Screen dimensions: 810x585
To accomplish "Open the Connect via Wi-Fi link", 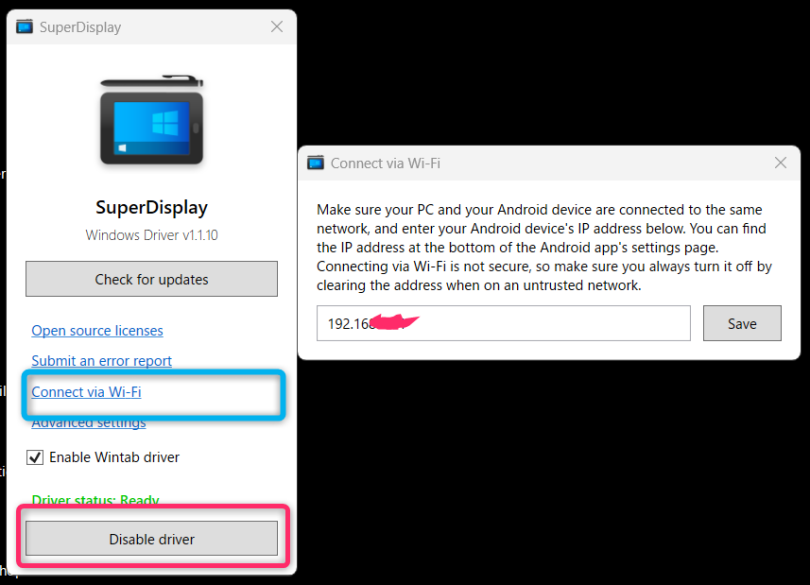I will tap(86, 392).
